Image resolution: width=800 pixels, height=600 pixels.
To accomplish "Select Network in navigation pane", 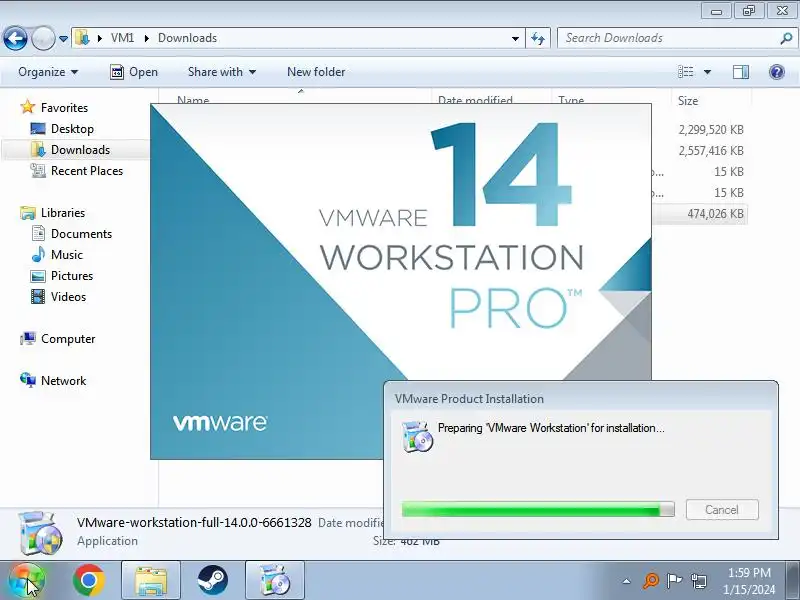I will [x=63, y=380].
